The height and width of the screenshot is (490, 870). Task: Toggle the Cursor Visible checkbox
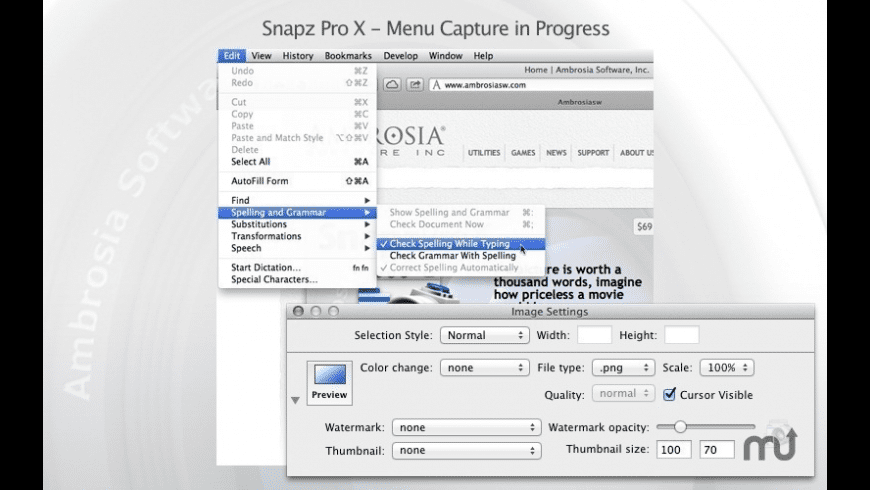coord(670,395)
